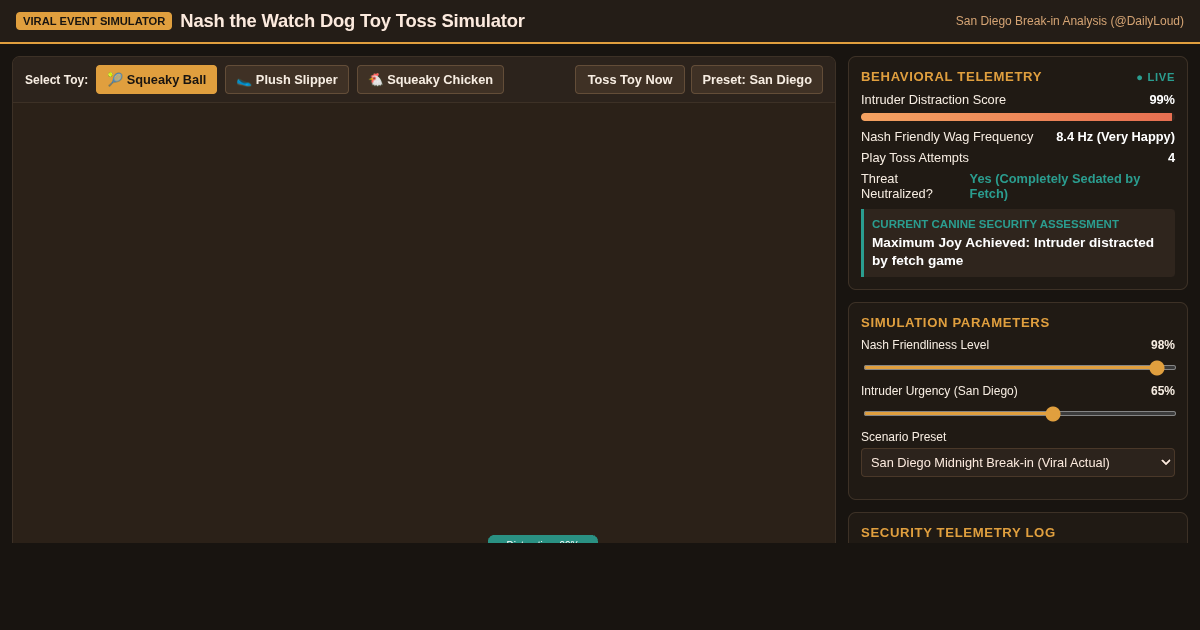Click the 99% distraction score value
The width and height of the screenshot is (1200, 630).
coord(1162,100)
